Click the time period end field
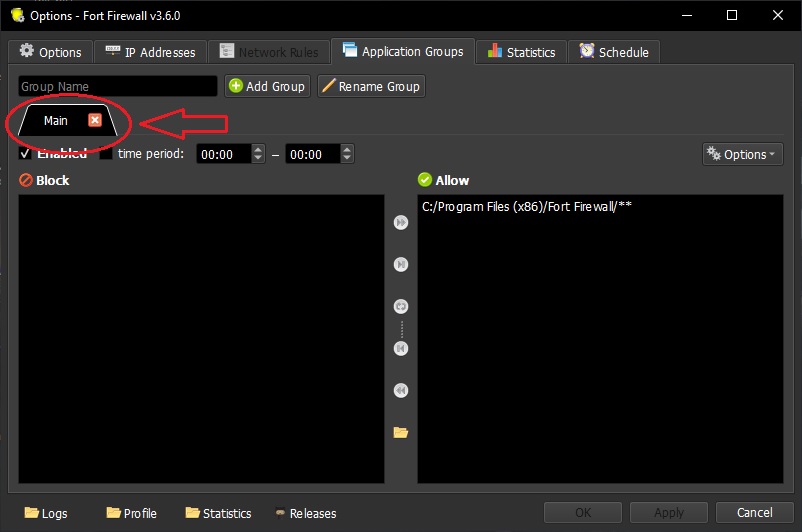This screenshot has width=802, height=532. pos(313,154)
